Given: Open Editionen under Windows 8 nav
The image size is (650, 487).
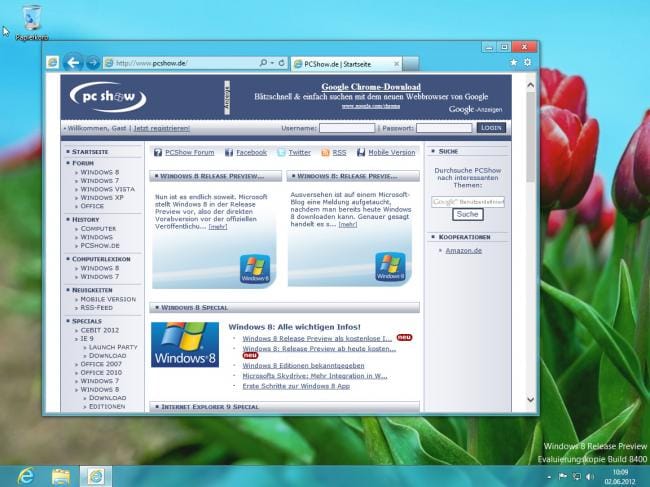Looking at the screenshot, I should pyautogui.click(x=107, y=407).
